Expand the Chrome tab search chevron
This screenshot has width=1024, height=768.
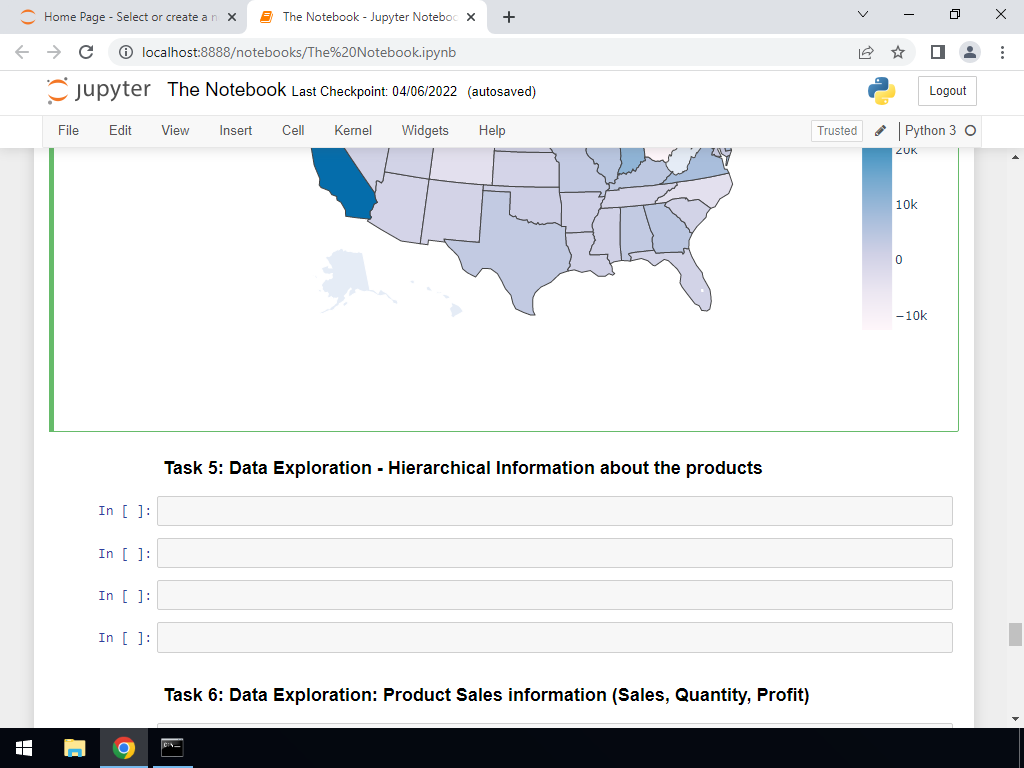point(863,15)
